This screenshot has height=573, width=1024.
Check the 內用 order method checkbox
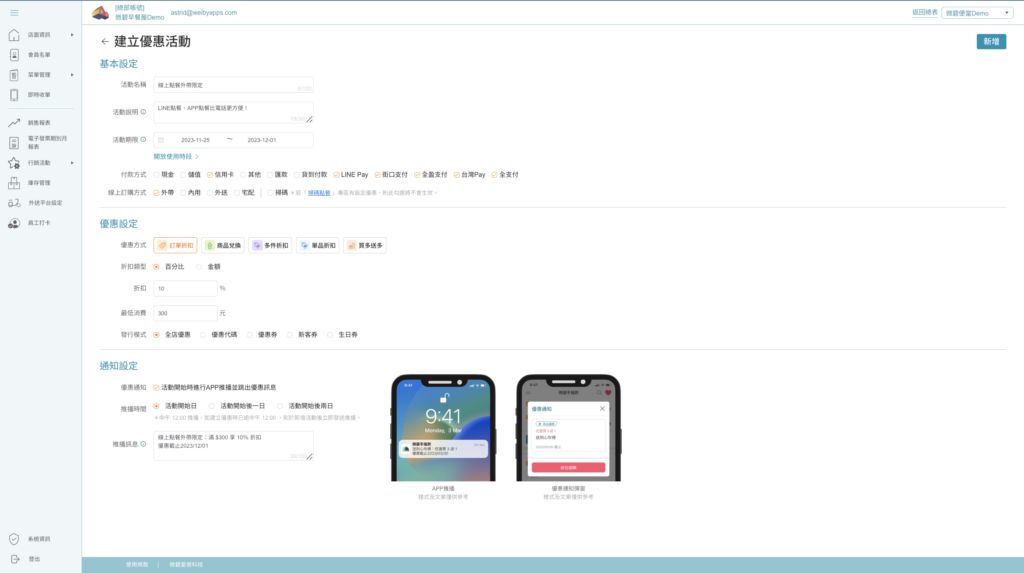[x=183, y=193]
